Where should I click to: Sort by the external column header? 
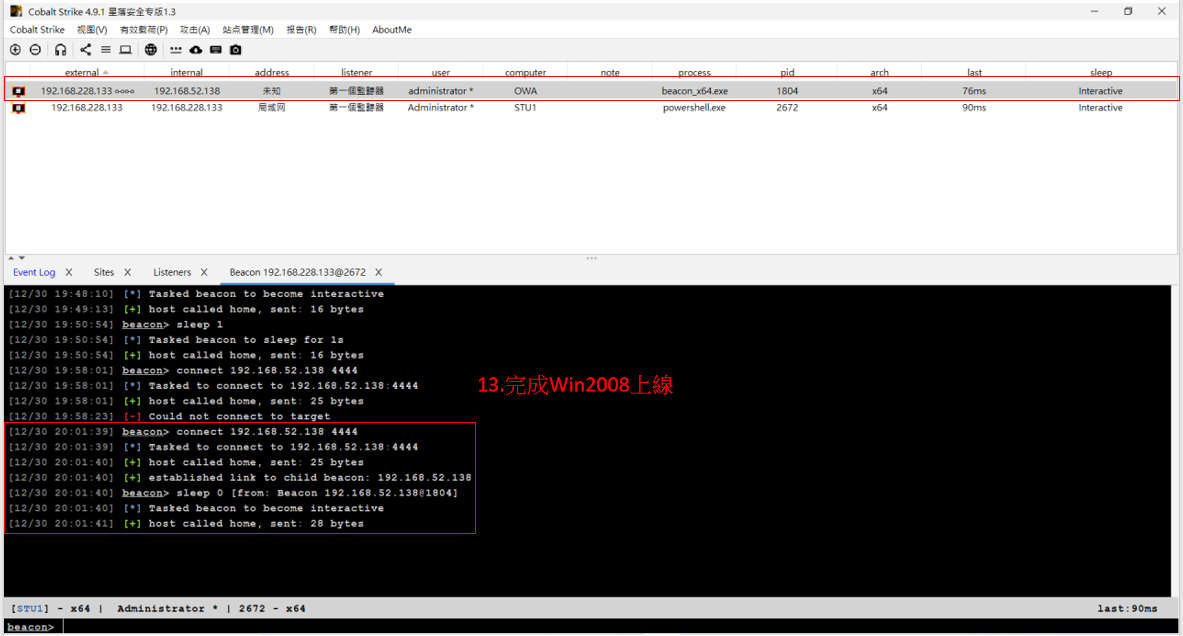click(x=86, y=72)
